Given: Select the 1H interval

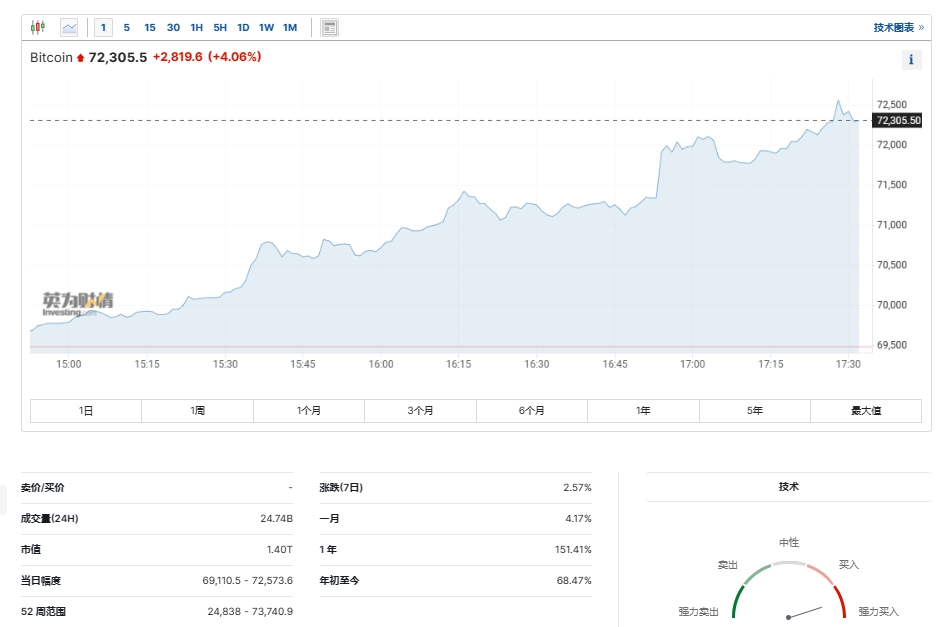Looking at the screenshot, I should click(x=197, y=27).
